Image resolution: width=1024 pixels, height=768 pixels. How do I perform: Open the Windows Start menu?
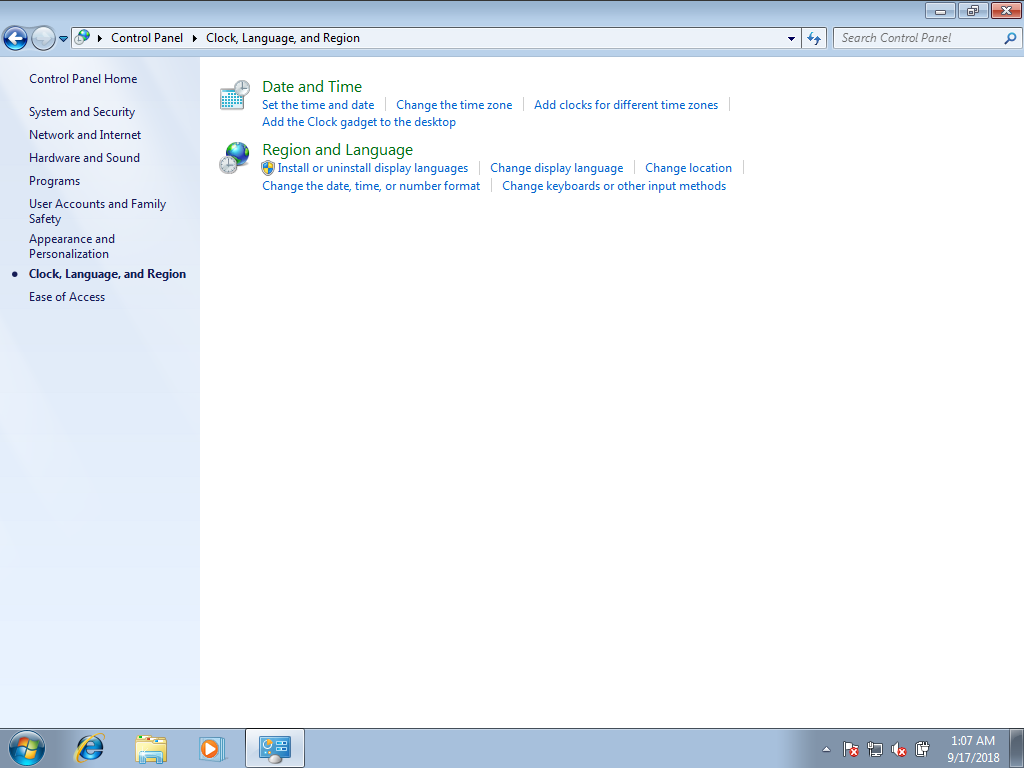click(x=27, y=748)
